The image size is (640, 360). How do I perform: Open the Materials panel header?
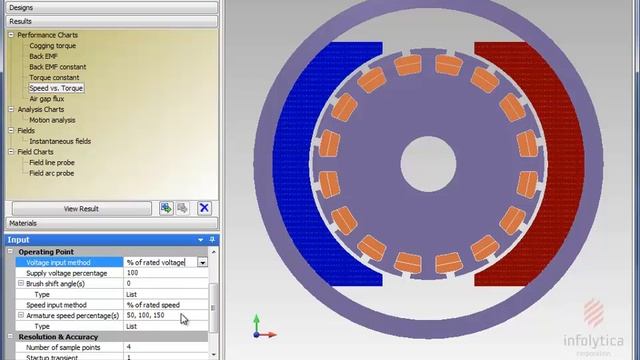[111, 223]
